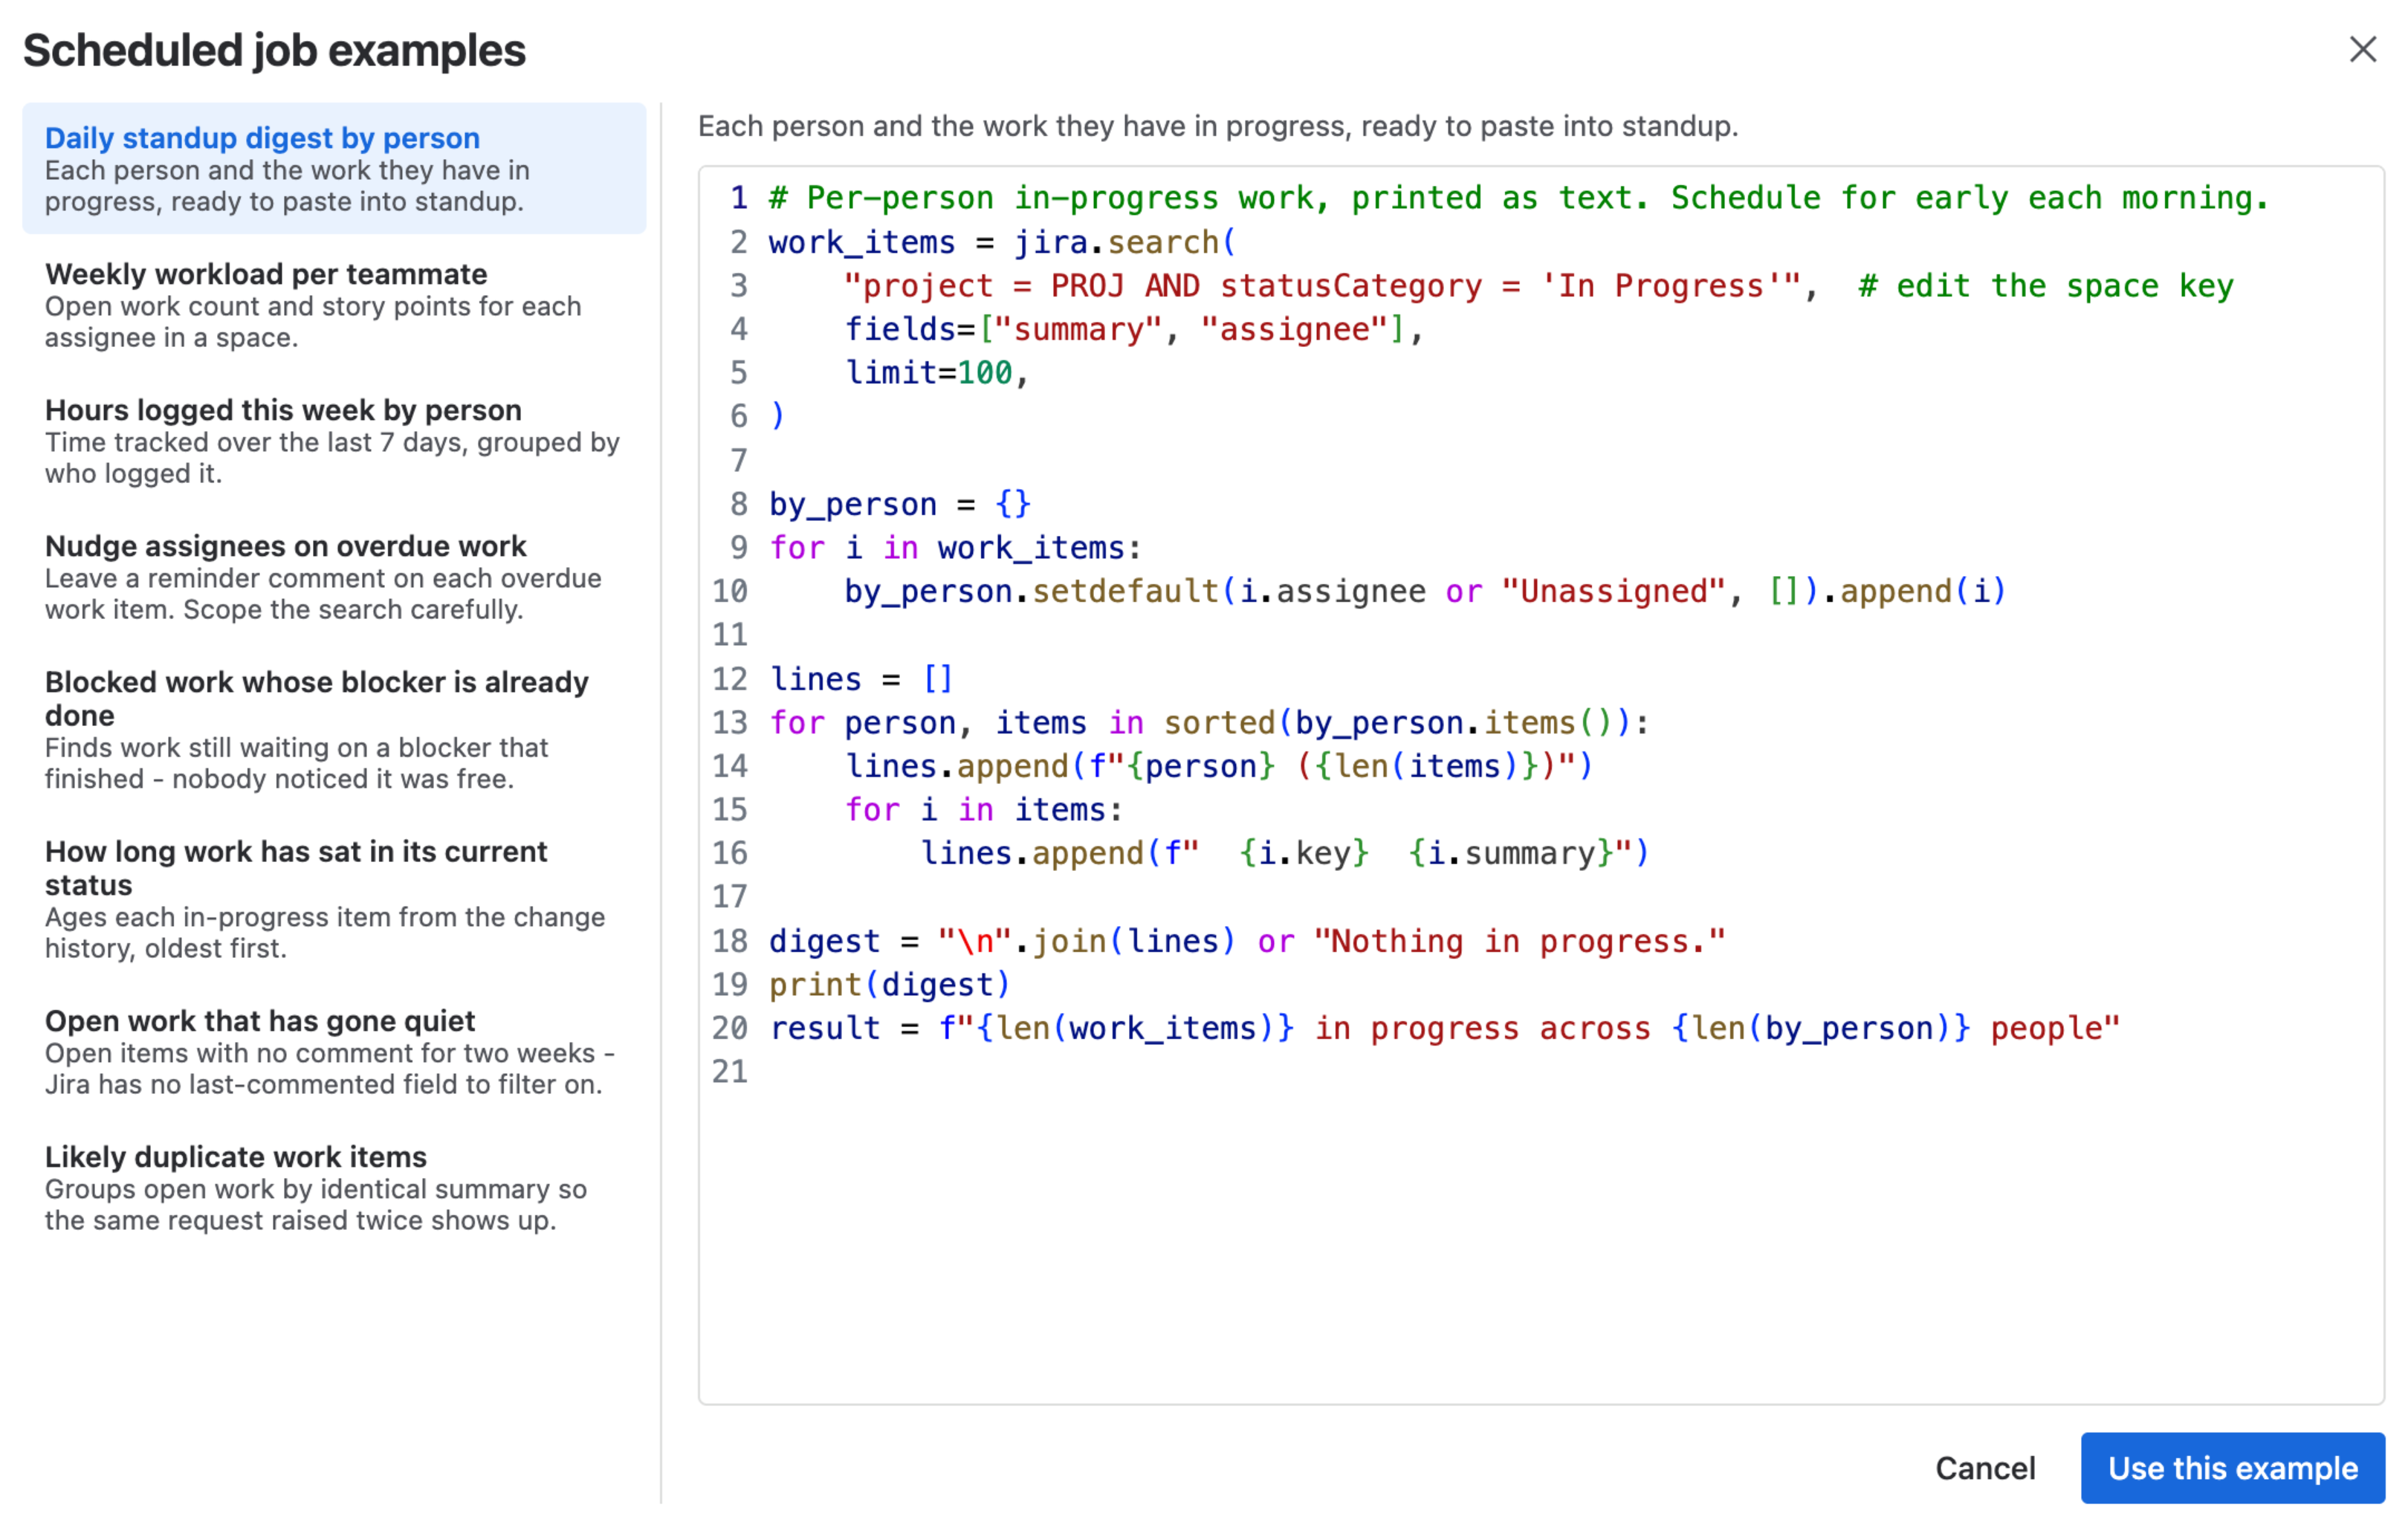Click the Scheduled job examples heading
The width and height of the screenshot is (2408, 1525).
(x=274, y=50)
